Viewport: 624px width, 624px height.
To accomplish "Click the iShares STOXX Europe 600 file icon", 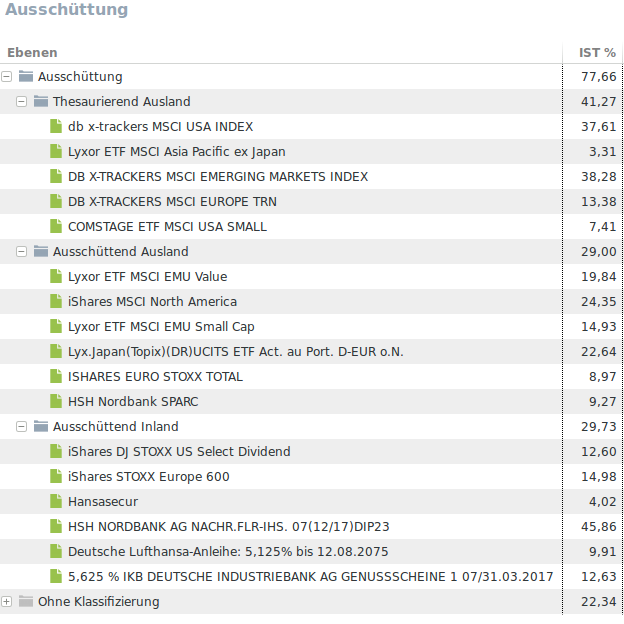I will pyautogui.click(x=56, y=476).
